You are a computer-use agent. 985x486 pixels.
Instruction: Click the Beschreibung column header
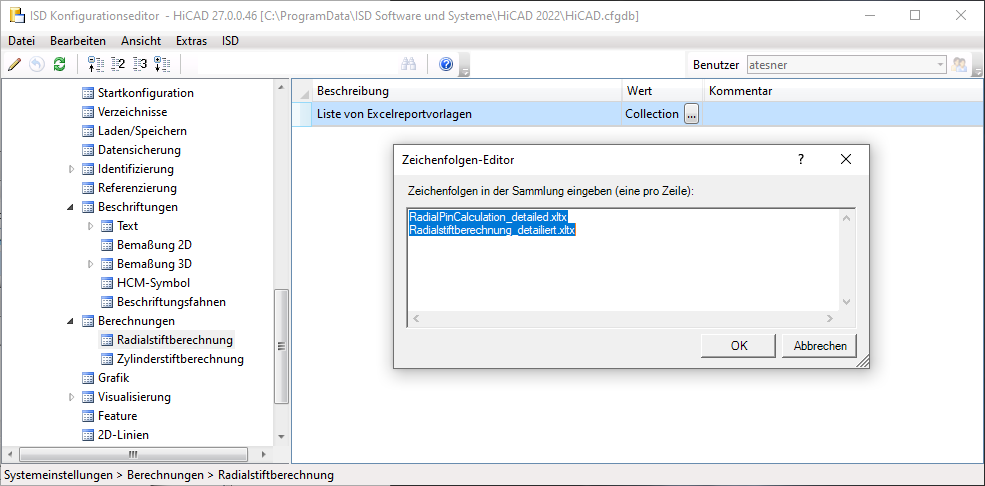pyautogui.click(x=467, y=91)
